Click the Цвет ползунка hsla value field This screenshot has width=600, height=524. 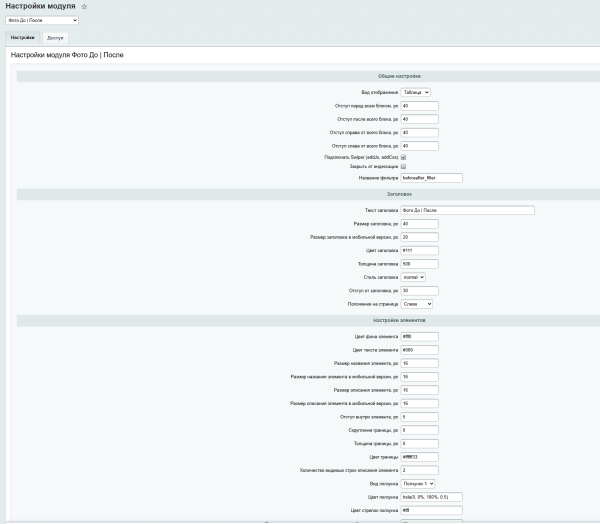(431, 496)
